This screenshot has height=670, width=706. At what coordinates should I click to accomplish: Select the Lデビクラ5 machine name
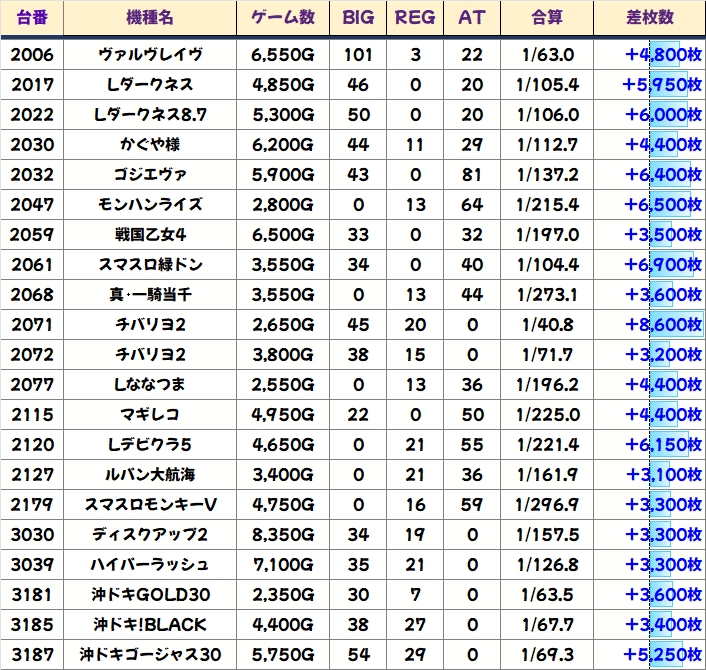[x=150, y=445]
